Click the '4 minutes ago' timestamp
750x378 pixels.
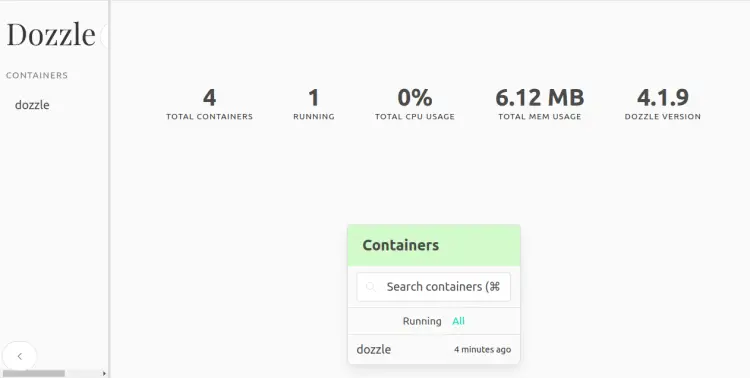[482, 350]
